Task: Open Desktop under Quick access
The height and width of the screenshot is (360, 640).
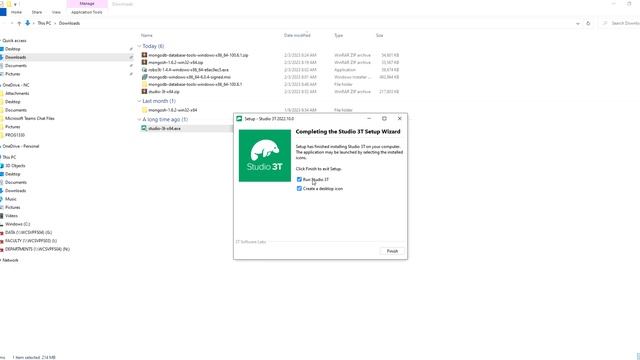Action: click(x=12, y=49)
